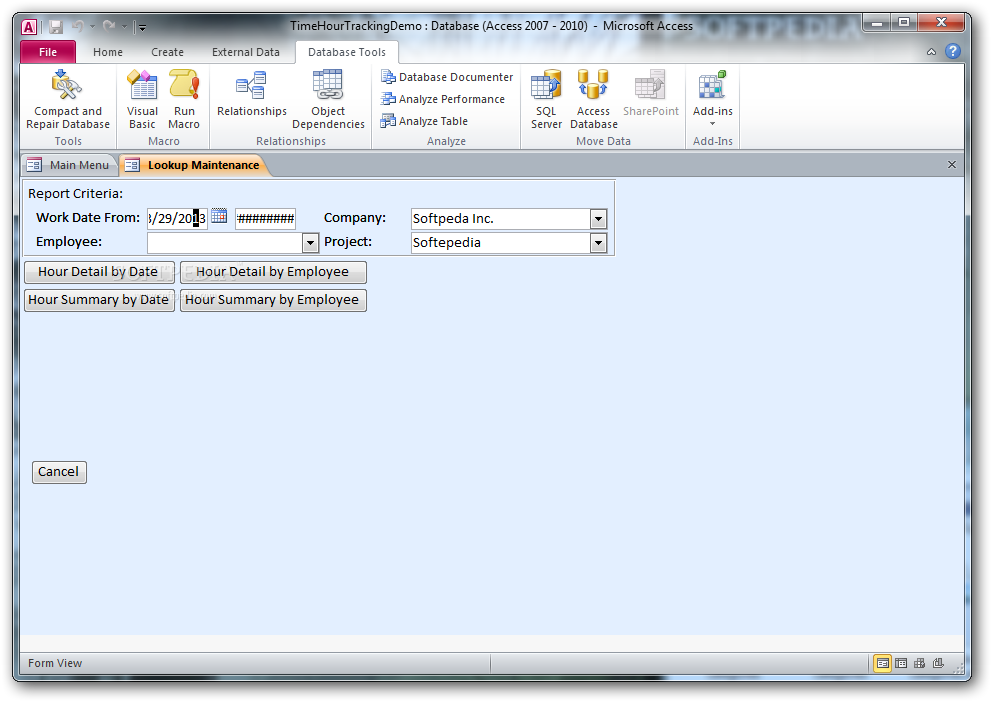Expand the Project dropdown arrow
Image resolution: width=992 pixels, height=702 pixels.
pyautogui.click(x=598, y=243)
